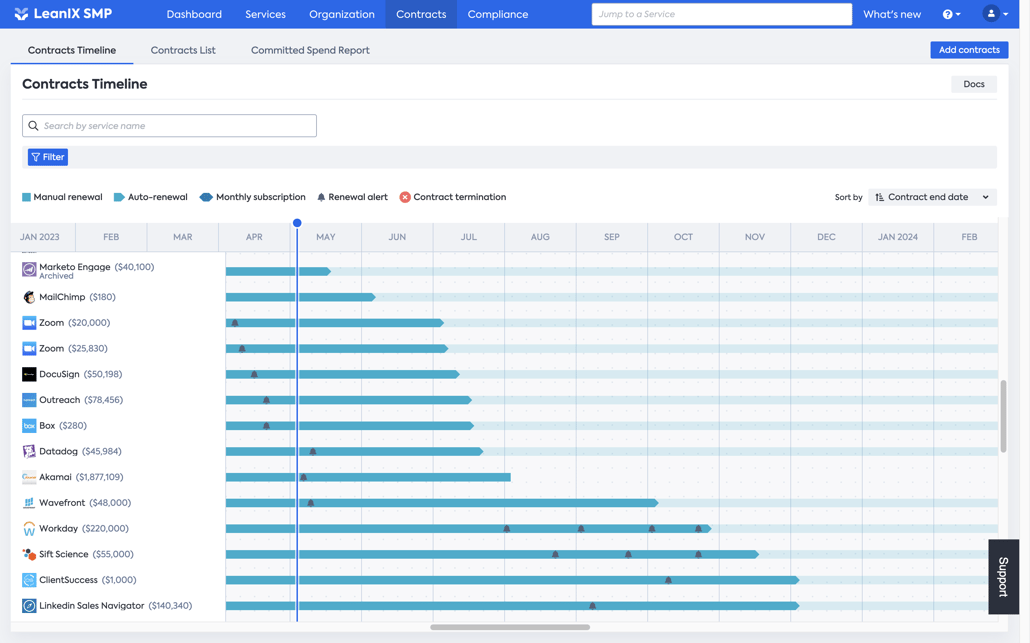Click the horizontal timeline scrollbar
This screenshot has height=643, width=1030.
(510, 627)
